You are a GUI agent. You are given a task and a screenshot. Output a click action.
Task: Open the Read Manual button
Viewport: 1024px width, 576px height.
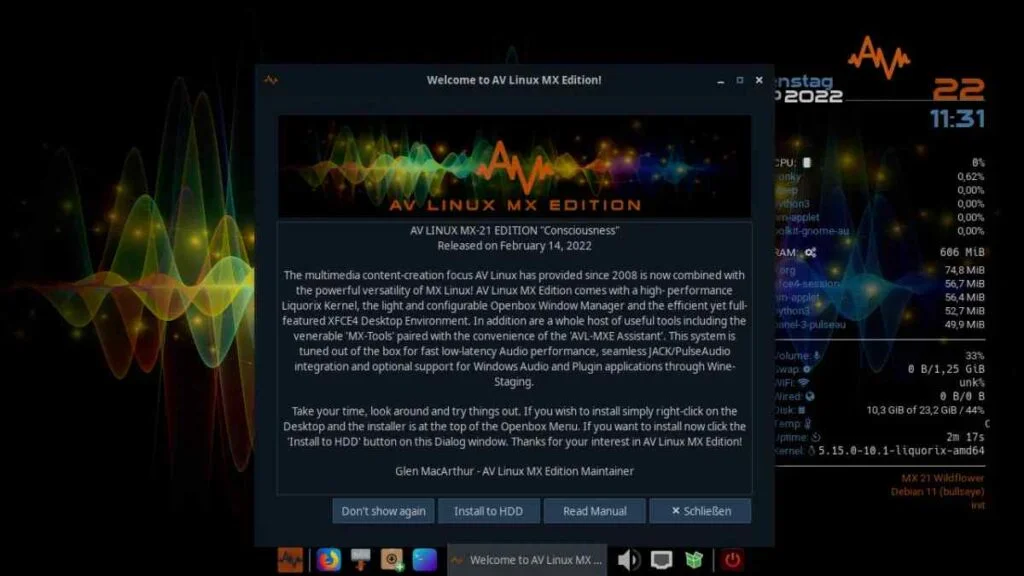pos(594,511)
